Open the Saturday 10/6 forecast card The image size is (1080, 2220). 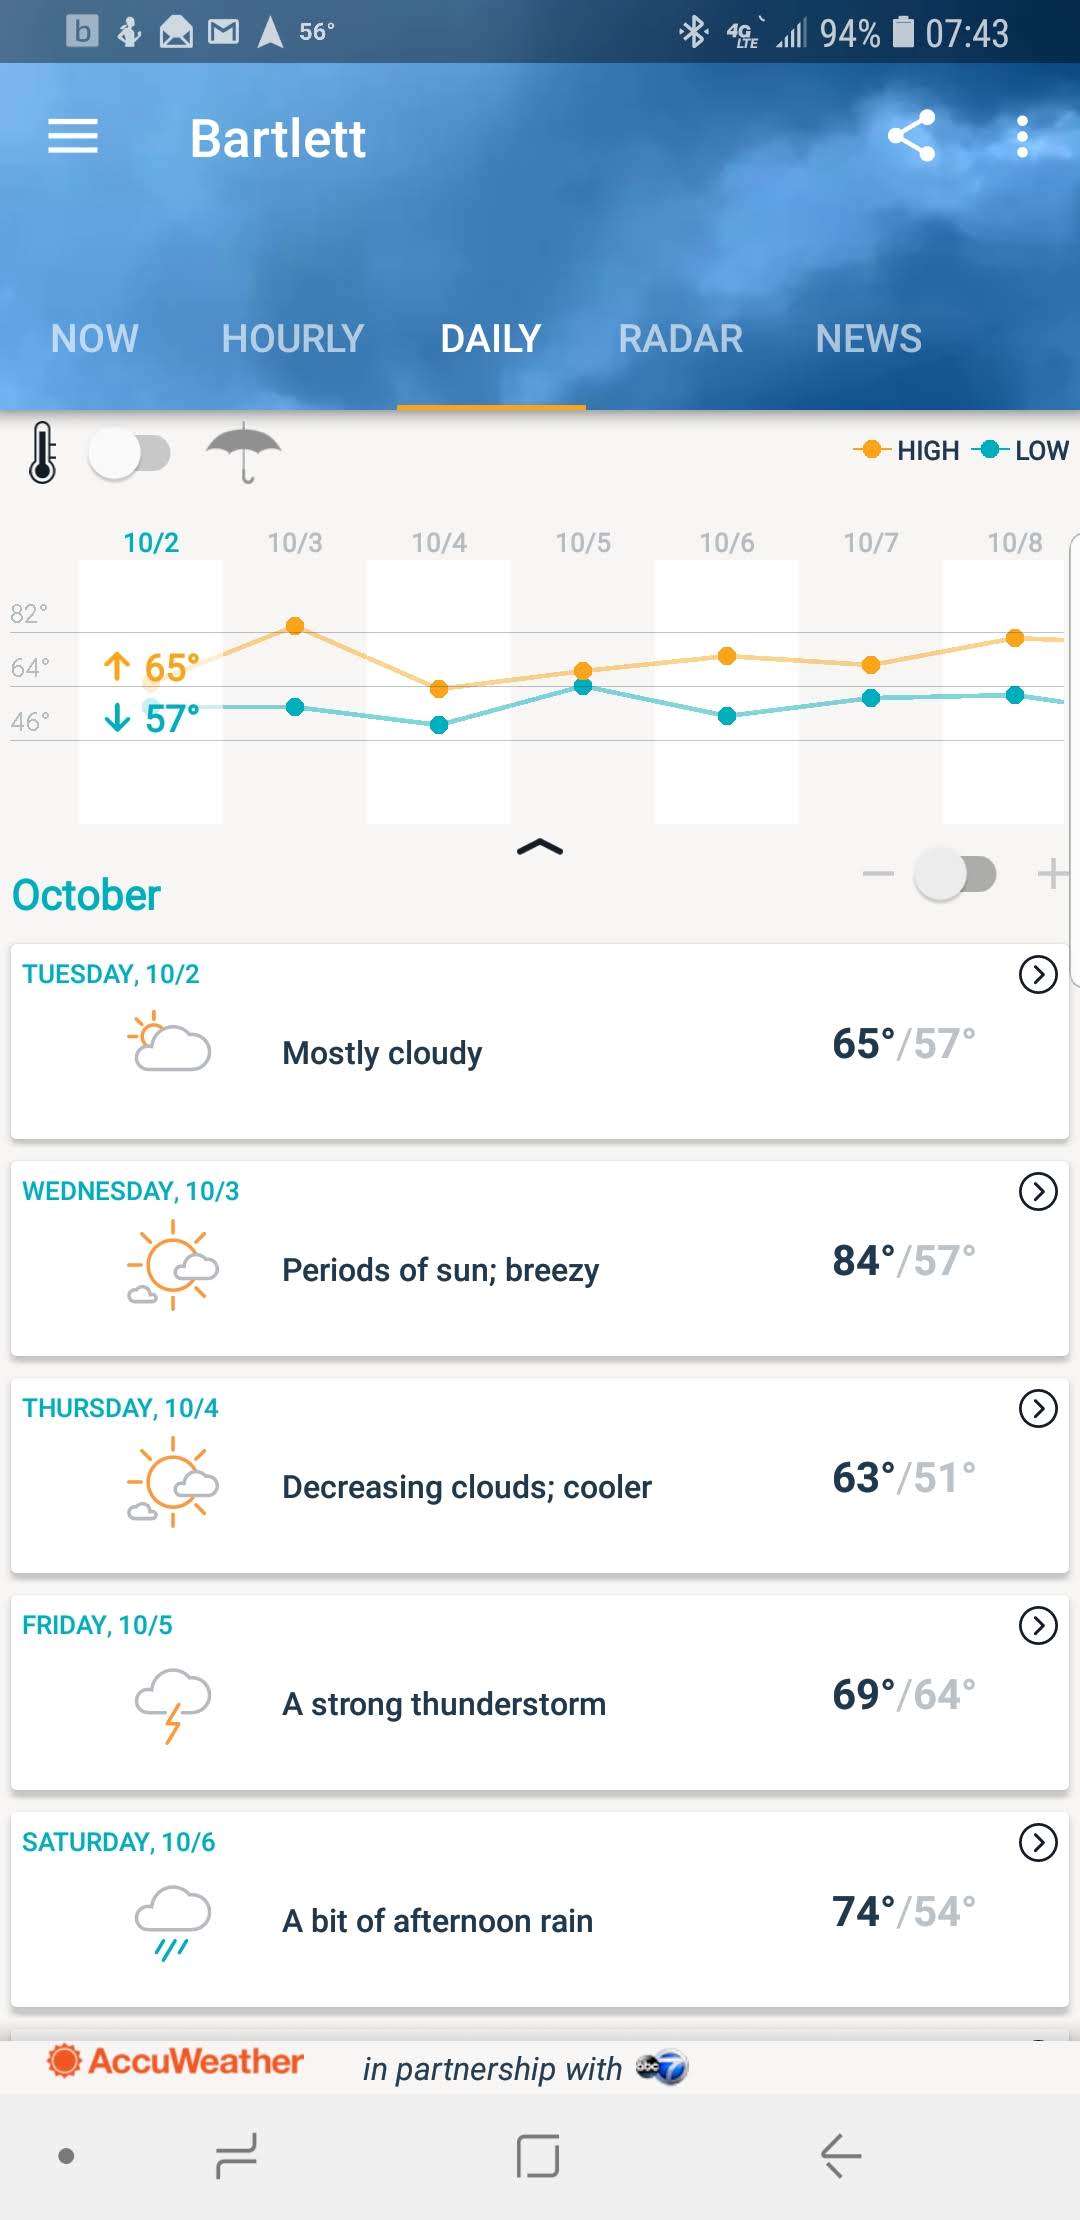[x=540, y=1908]
